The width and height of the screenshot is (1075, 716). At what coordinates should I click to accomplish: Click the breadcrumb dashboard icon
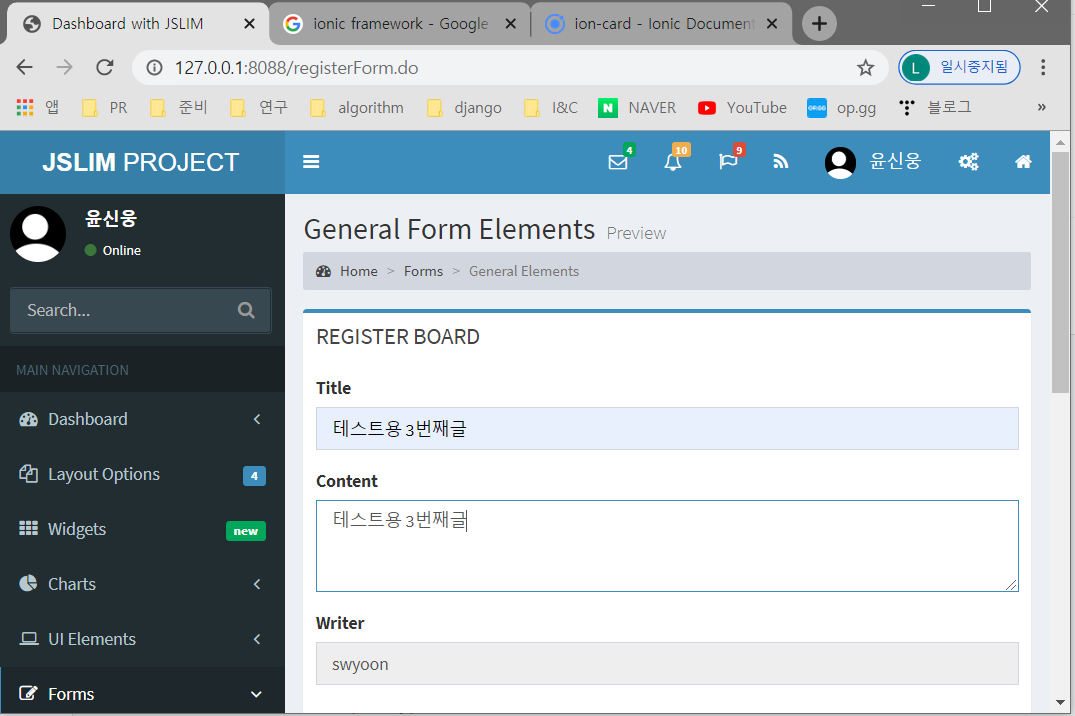click(324, 272)
